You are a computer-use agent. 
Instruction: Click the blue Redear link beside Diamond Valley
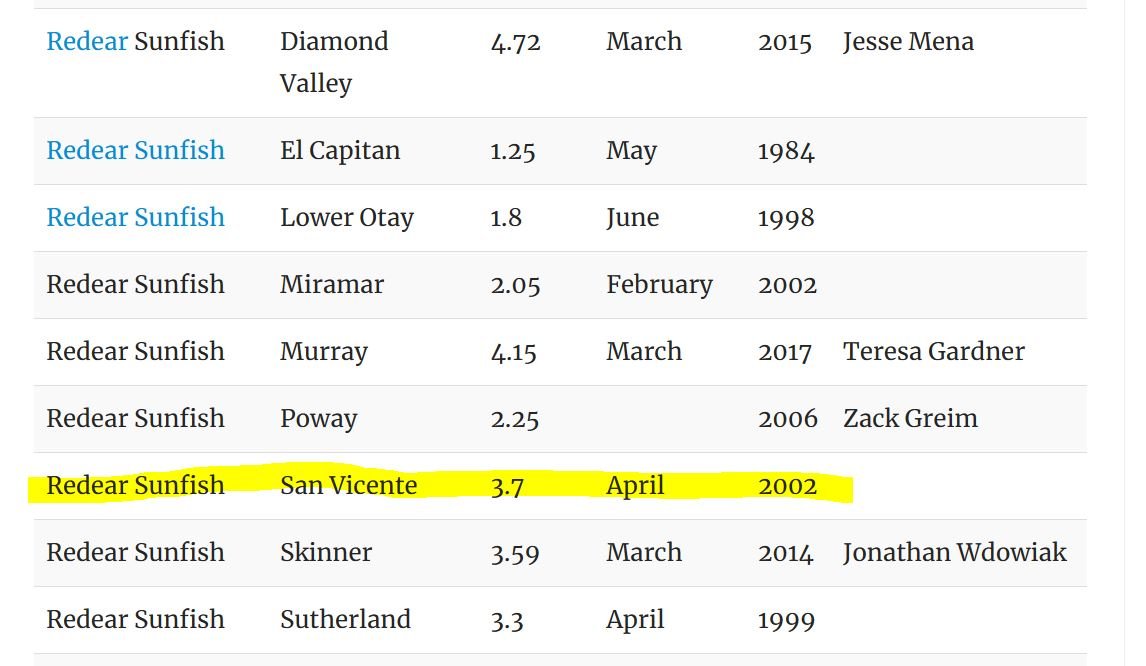coord(87,42)
